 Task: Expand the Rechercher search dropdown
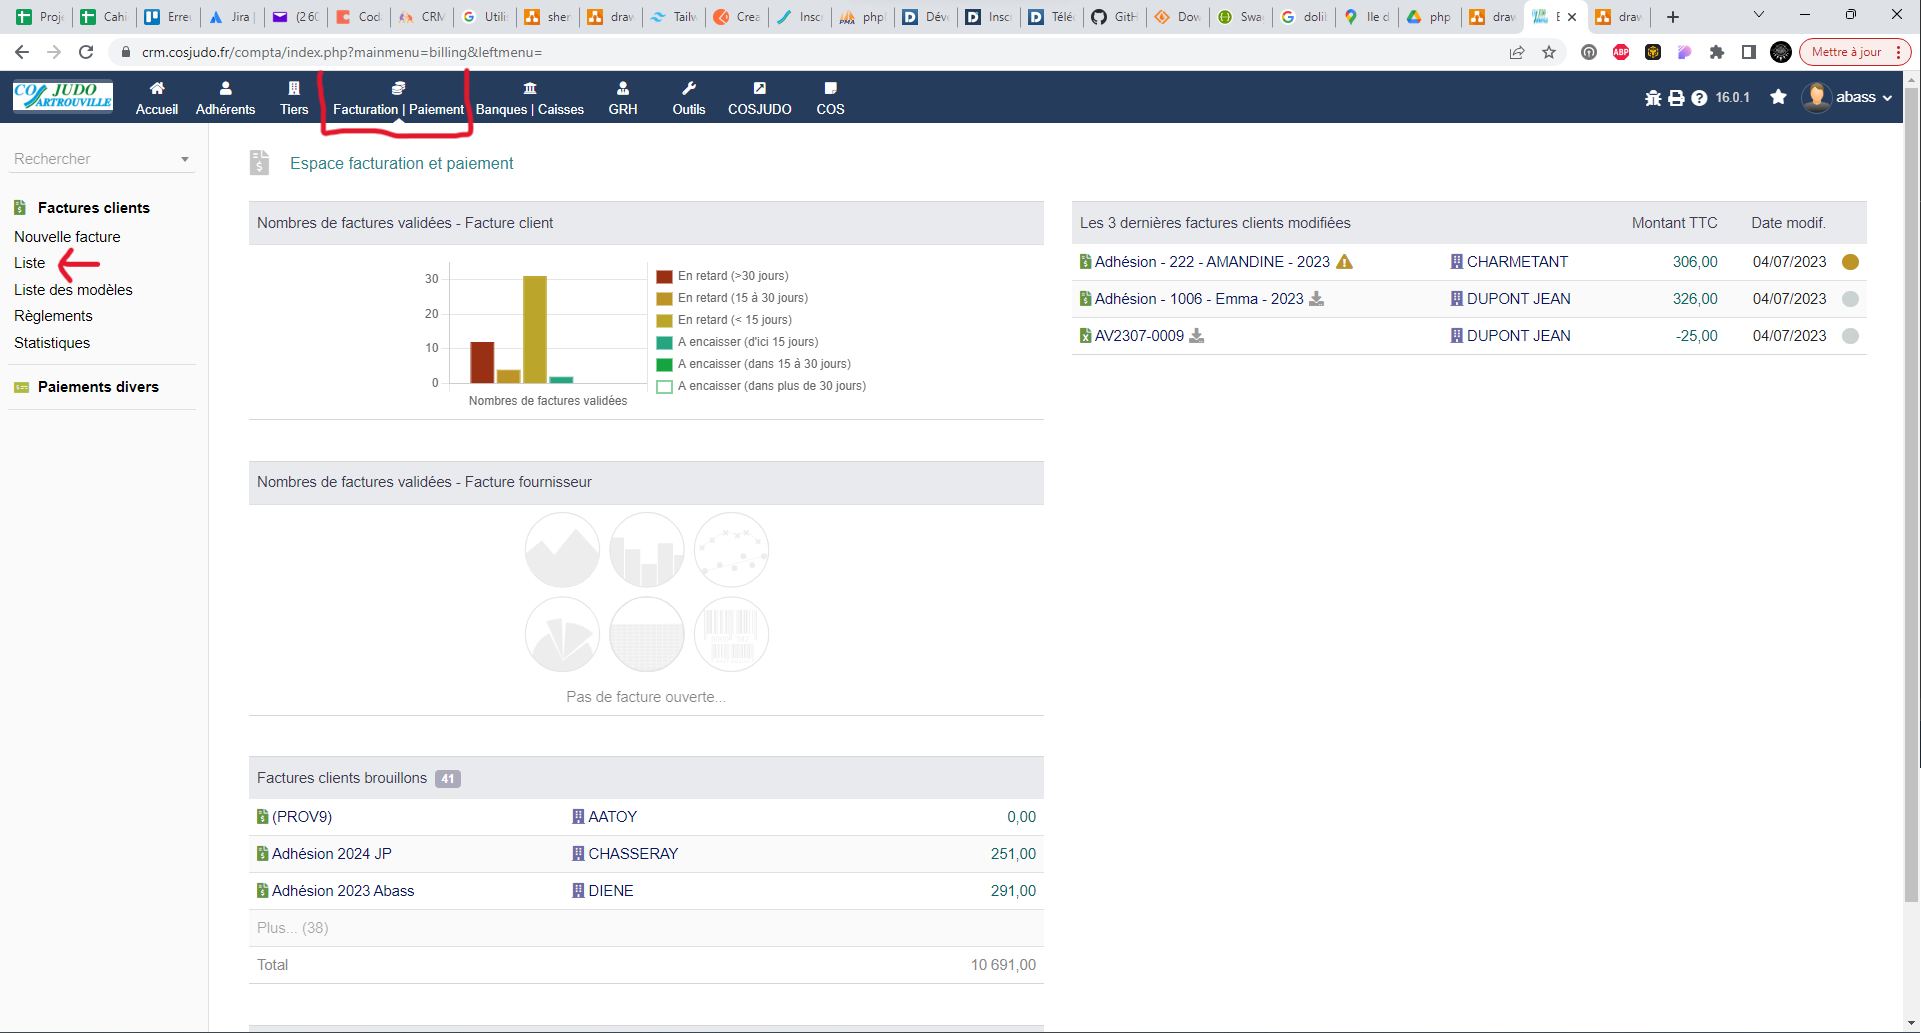coord(184,159)
